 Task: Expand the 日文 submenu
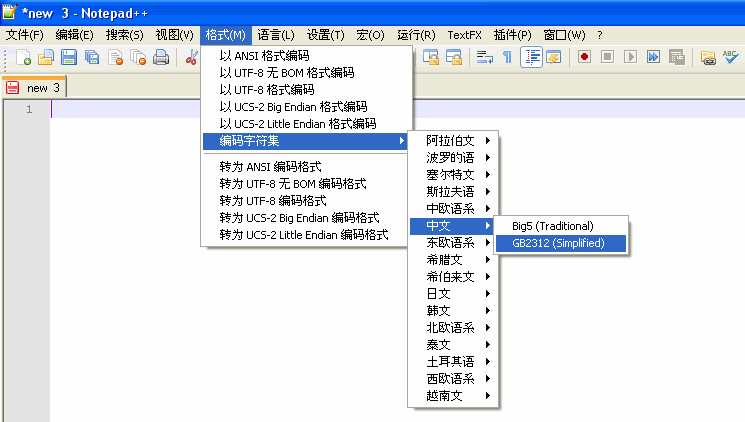tap(453, 294)
